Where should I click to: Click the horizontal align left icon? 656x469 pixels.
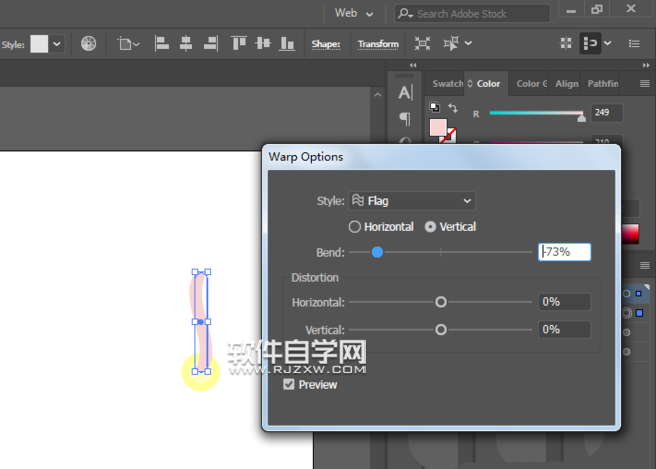pos(163,44)
